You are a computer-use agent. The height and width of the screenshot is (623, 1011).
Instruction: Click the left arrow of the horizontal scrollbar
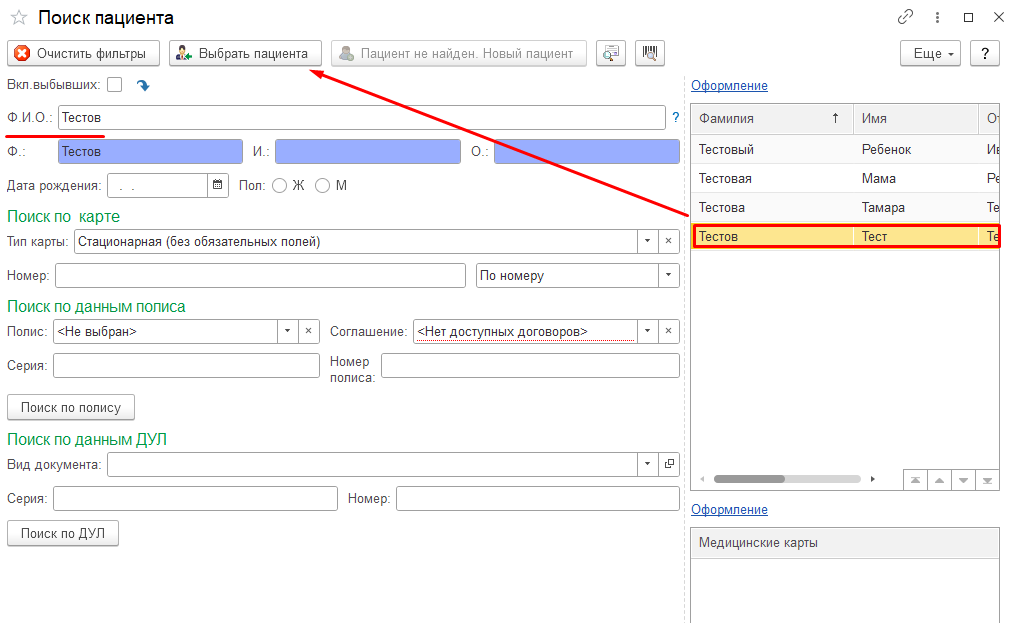[x=702, y=479]
